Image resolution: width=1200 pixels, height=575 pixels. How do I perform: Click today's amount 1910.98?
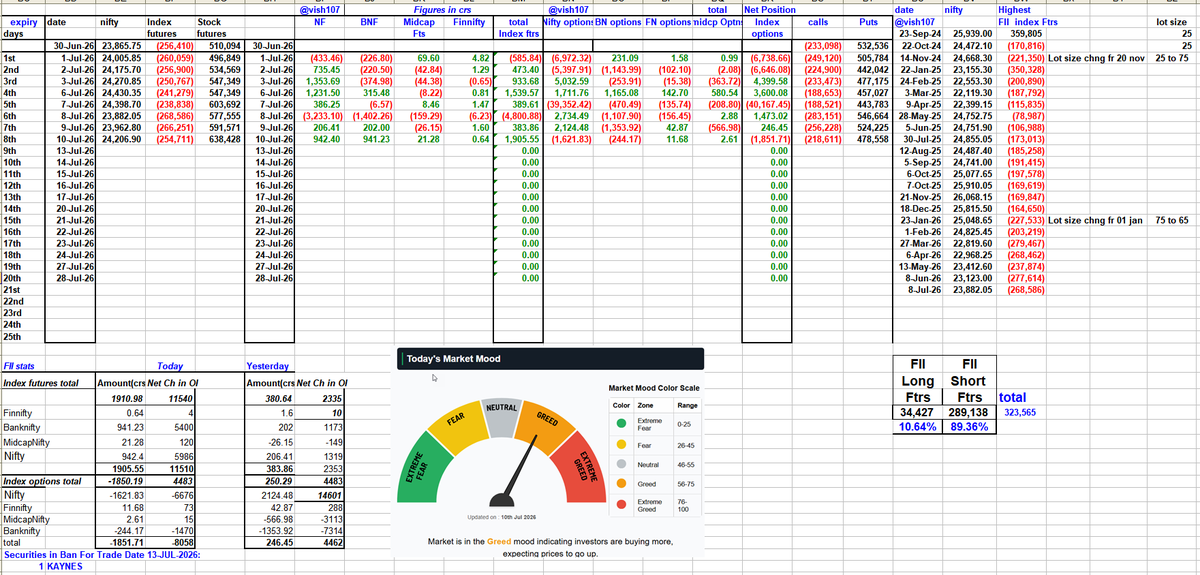point(127,398)
